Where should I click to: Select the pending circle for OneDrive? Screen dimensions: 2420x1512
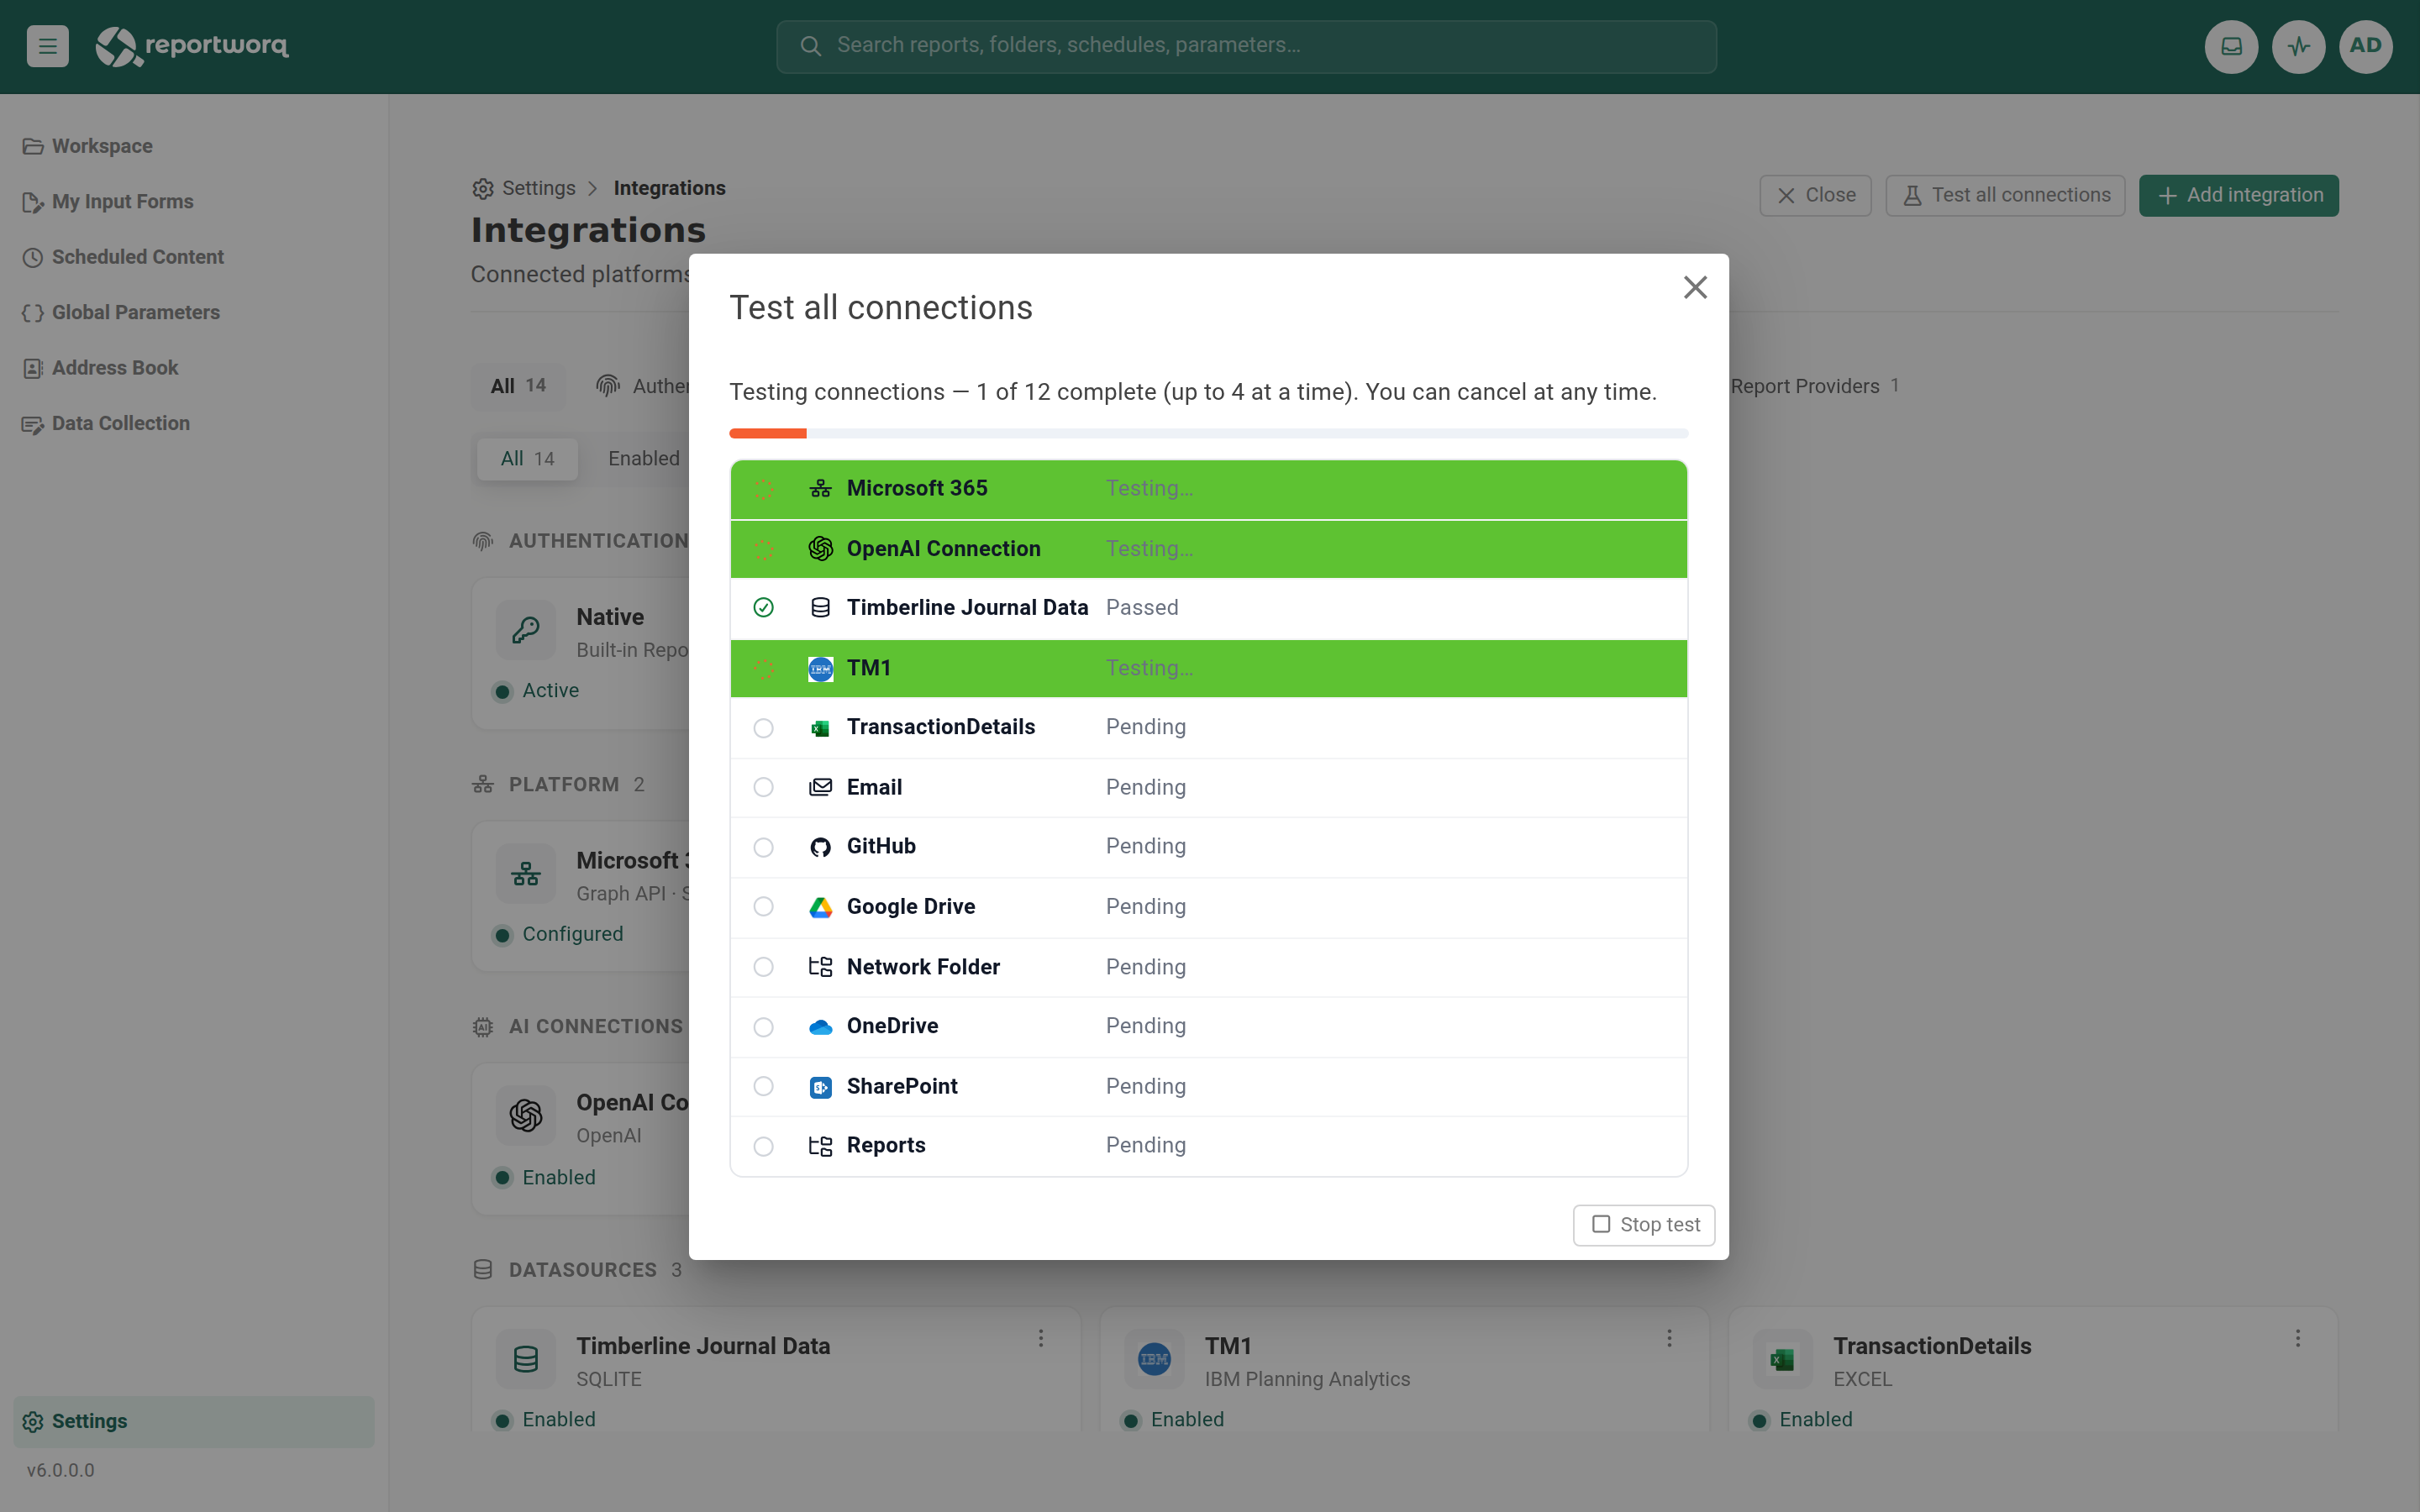[x=763, y=1027]
